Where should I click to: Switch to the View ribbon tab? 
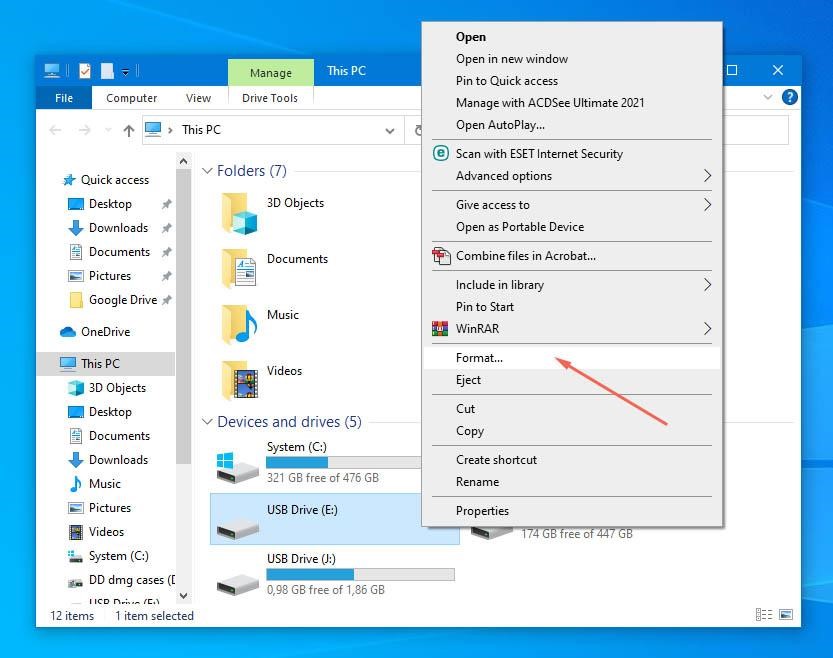(198, 98)
